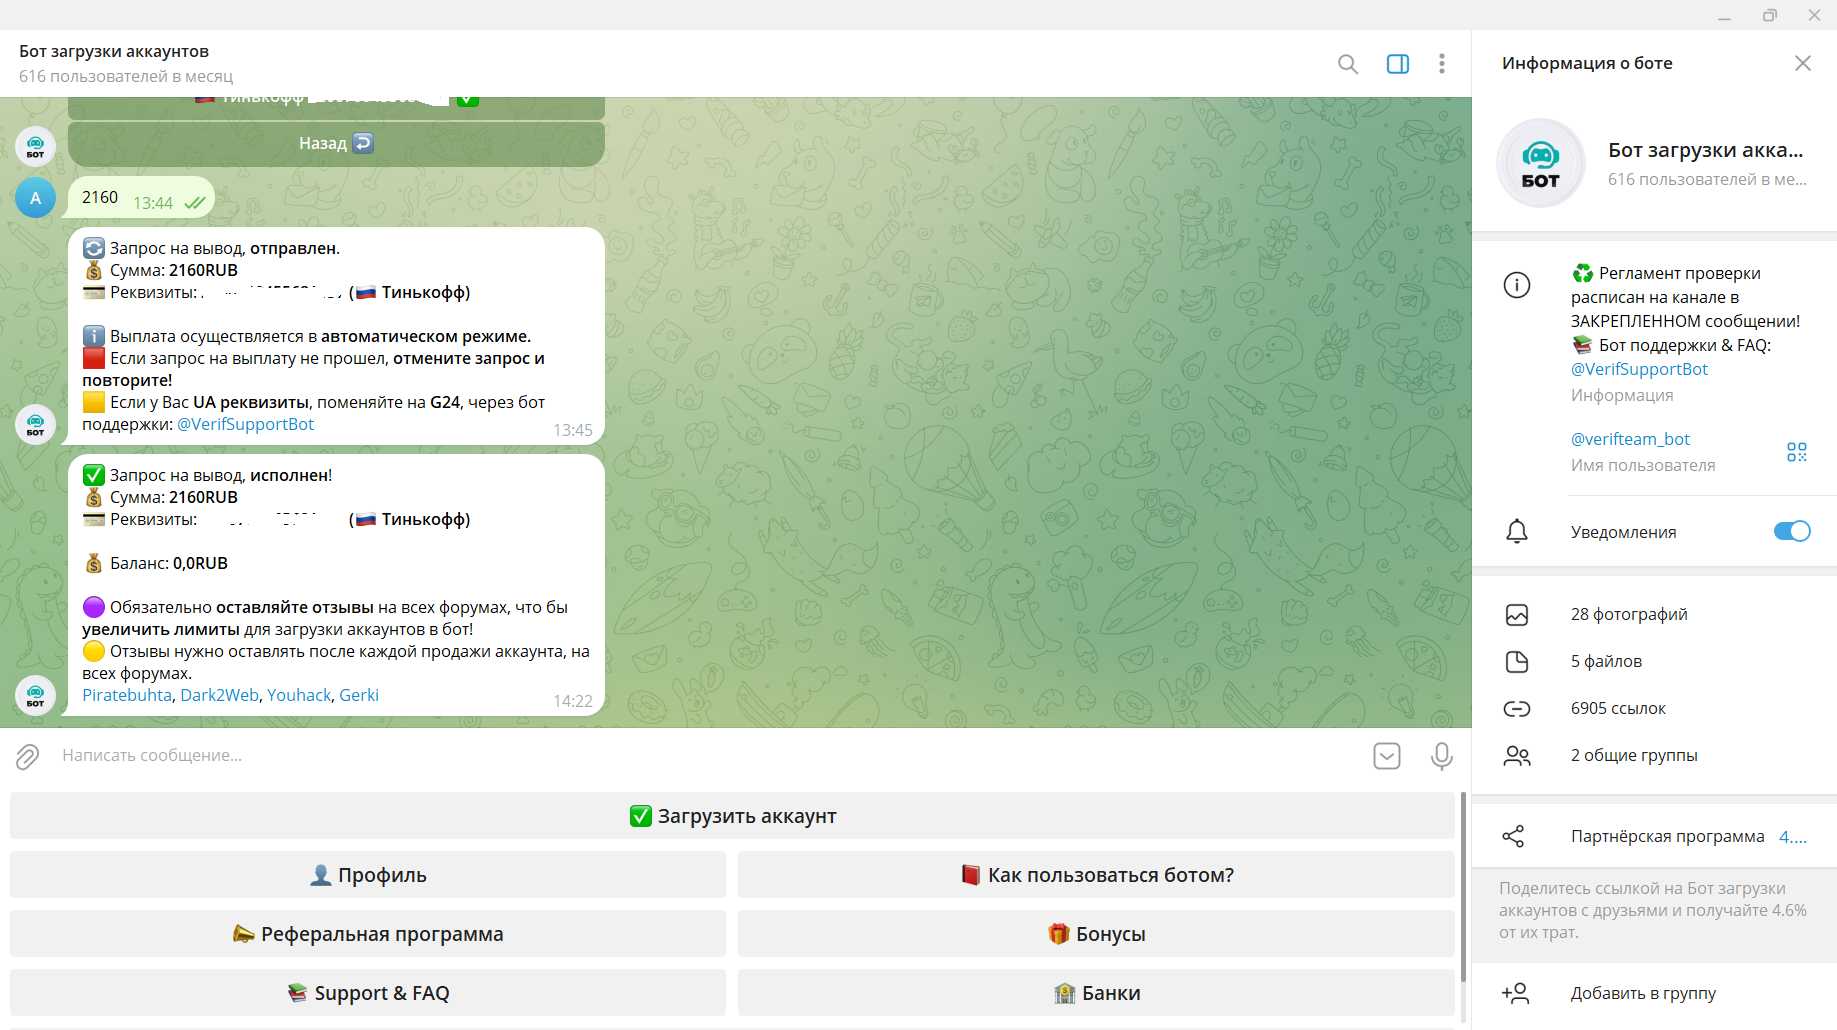Click the bot avatar in info panel
This screenshot has width=1837, height=1030.
pos(1540,163)
